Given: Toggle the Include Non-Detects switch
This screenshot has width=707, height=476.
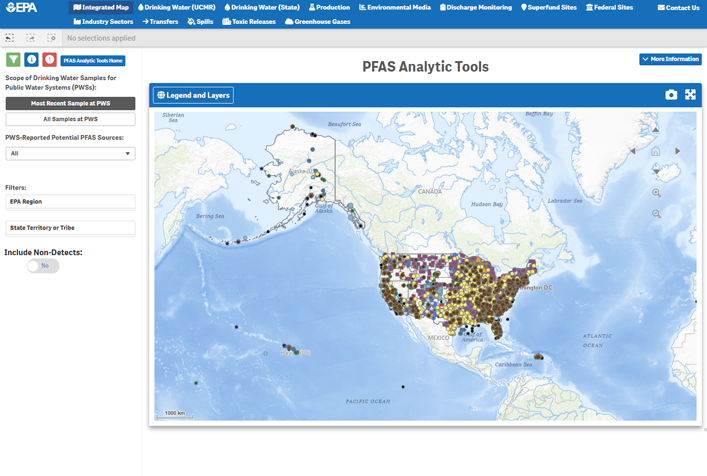Looking at the screenshot, I should coord(43,266).
